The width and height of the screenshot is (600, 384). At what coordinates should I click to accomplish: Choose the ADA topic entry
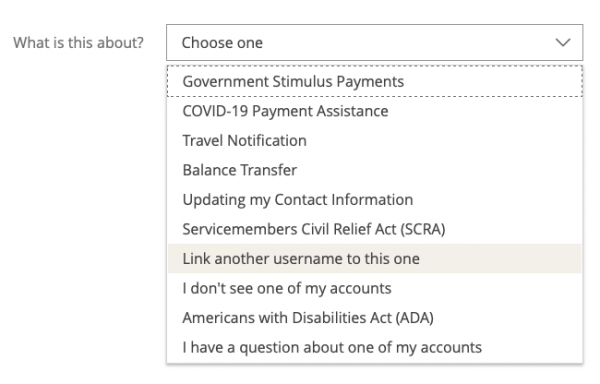375,317
